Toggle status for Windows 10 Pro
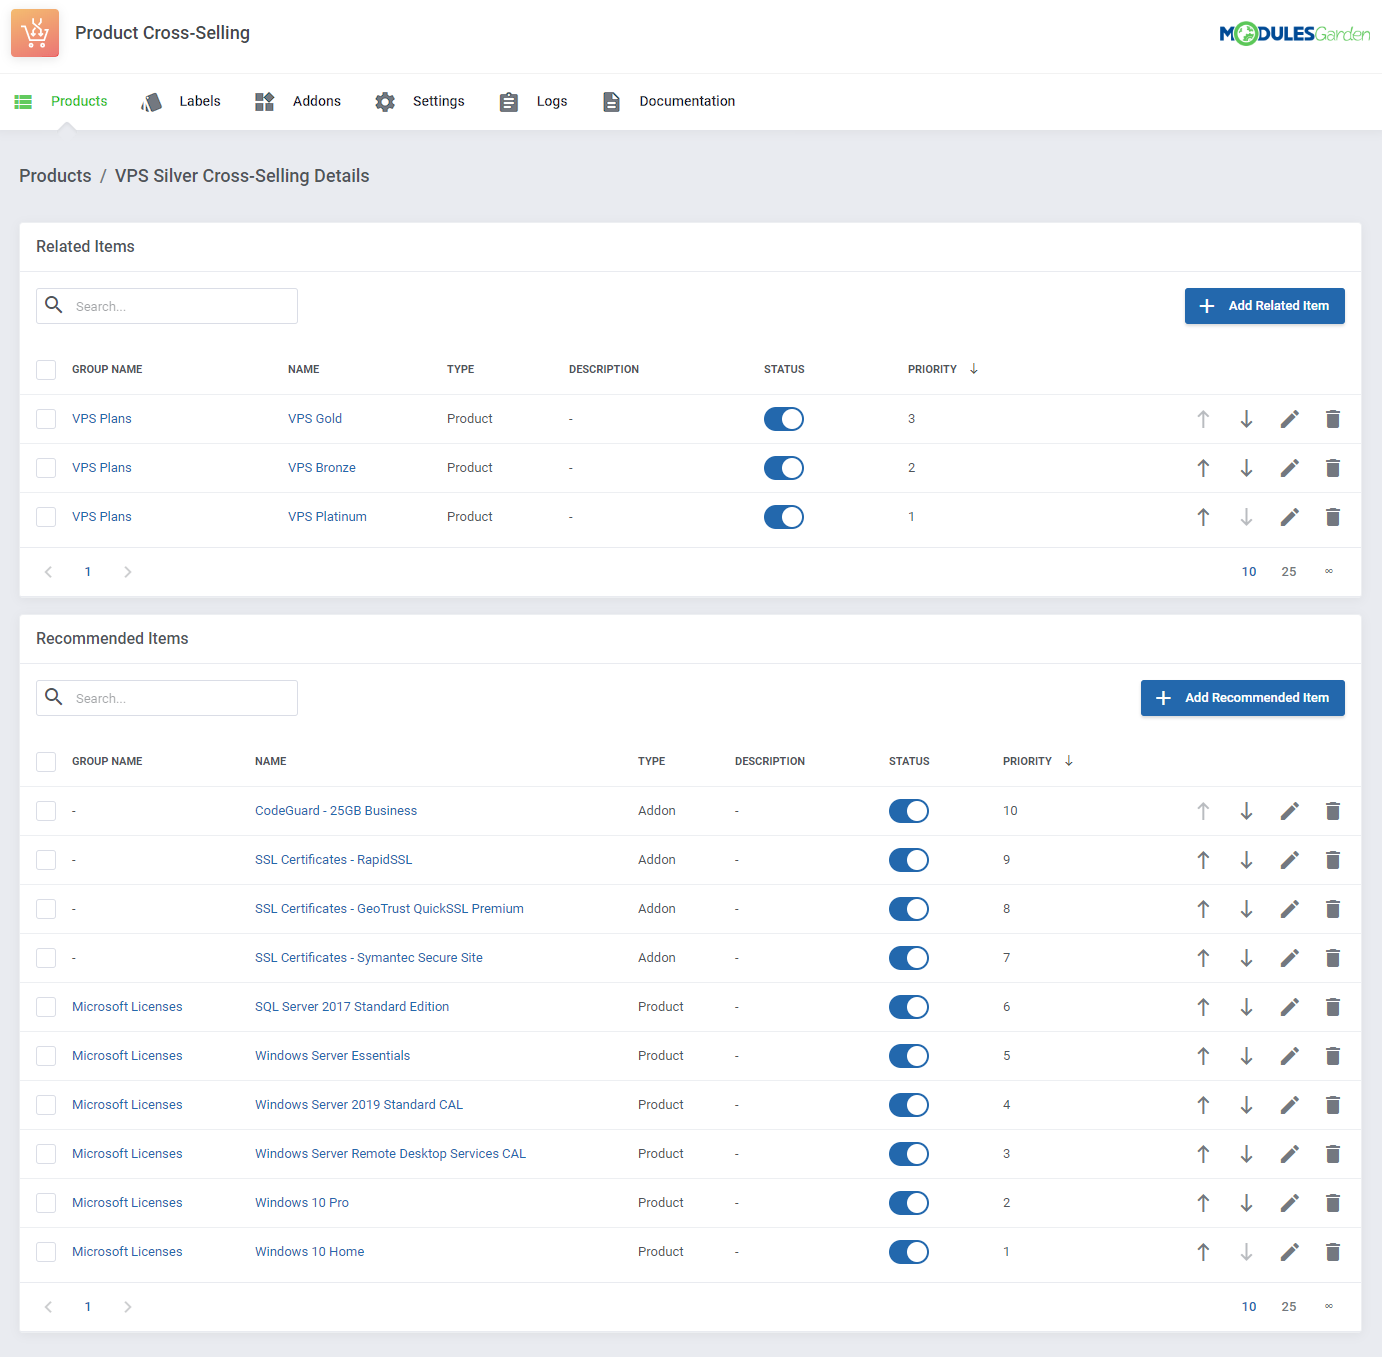 tap(909, 1203)
